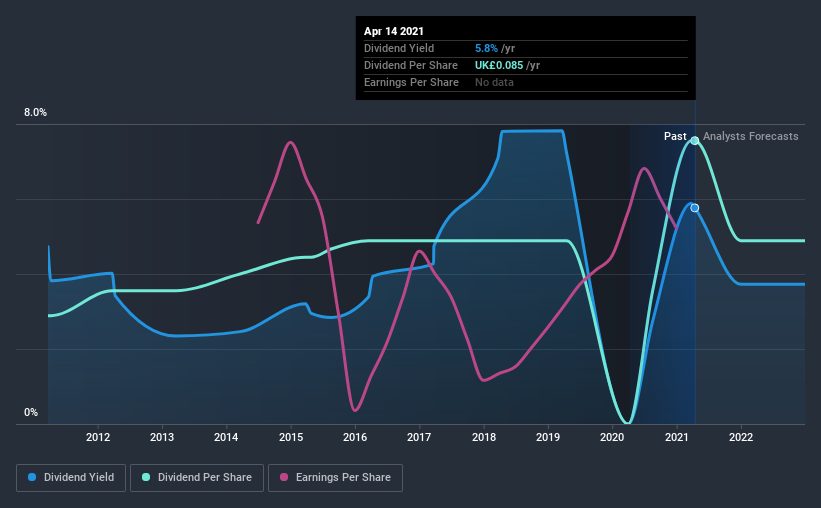Select the Dividend Yield marker at Apr 2021

695,208
